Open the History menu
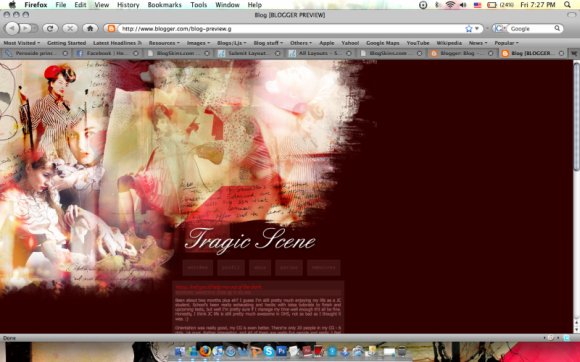Viewport: 580px width, 362px height. (x=128, y=5)
